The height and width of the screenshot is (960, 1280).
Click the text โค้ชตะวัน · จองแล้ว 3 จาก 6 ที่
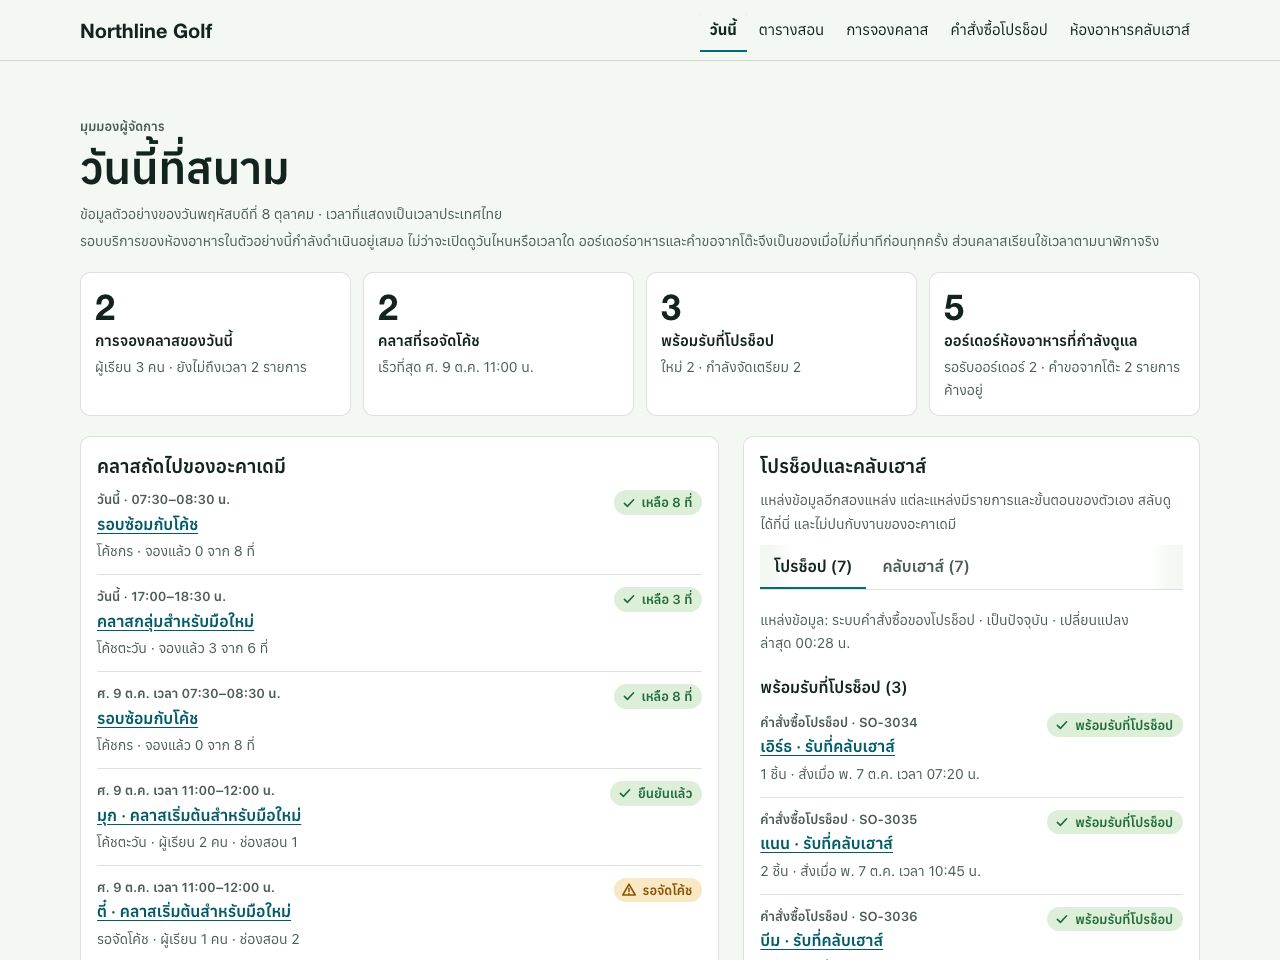click(183, 649)
